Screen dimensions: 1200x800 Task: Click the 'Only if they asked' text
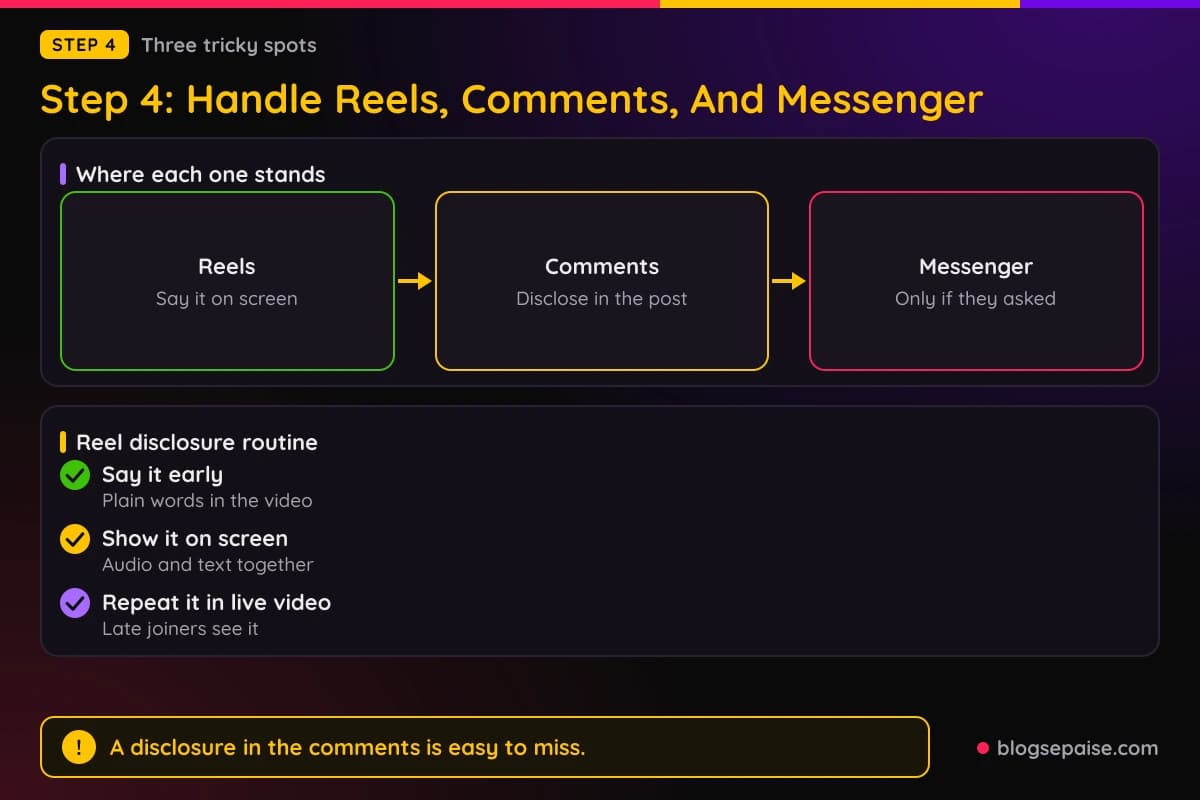point(976,298)
